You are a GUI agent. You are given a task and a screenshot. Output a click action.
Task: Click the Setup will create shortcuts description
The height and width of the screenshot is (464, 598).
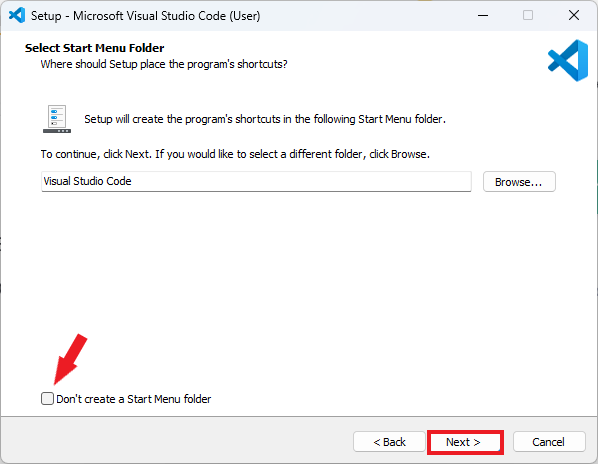265,119
